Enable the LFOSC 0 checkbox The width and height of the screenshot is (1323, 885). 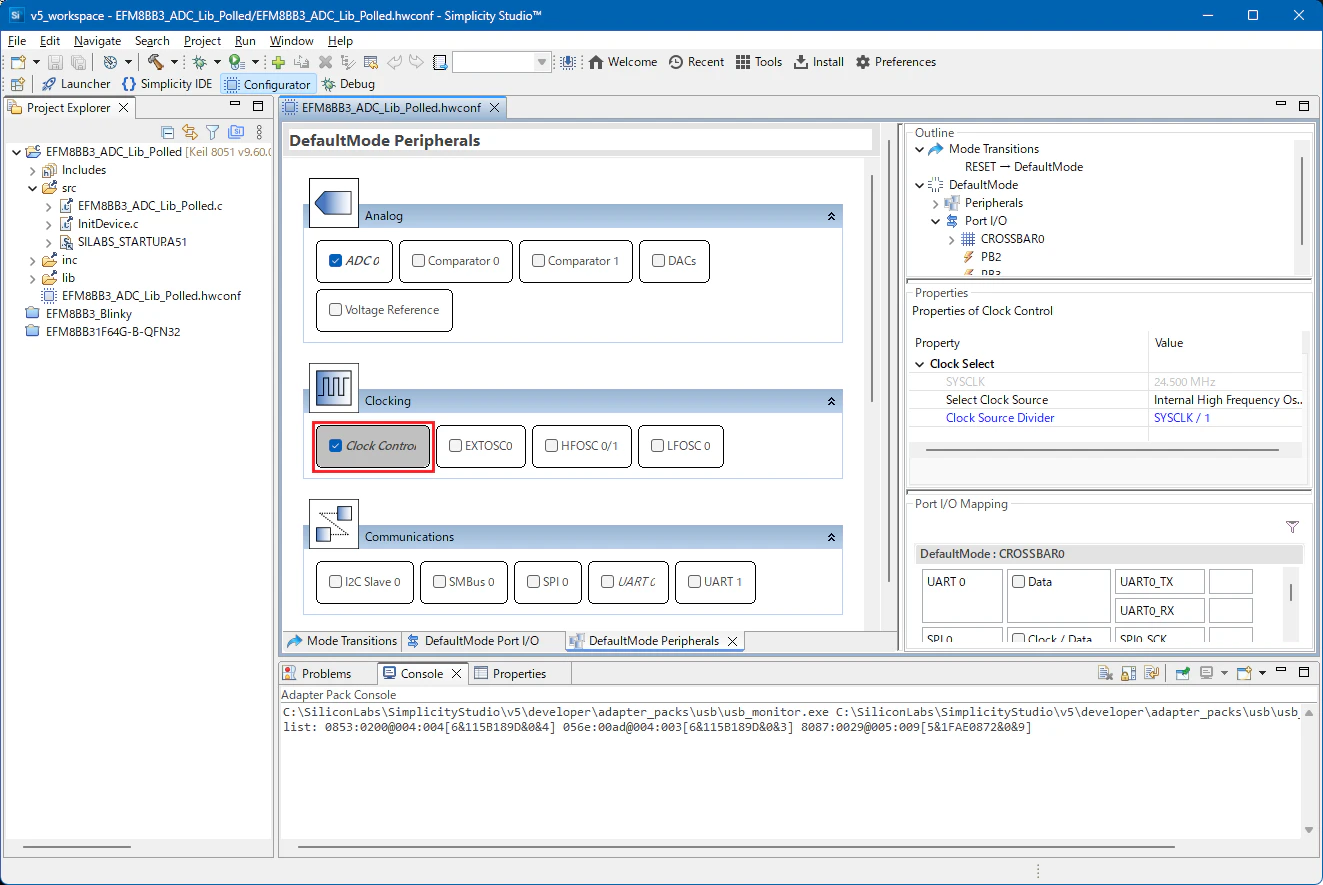[x=658, y=446]
